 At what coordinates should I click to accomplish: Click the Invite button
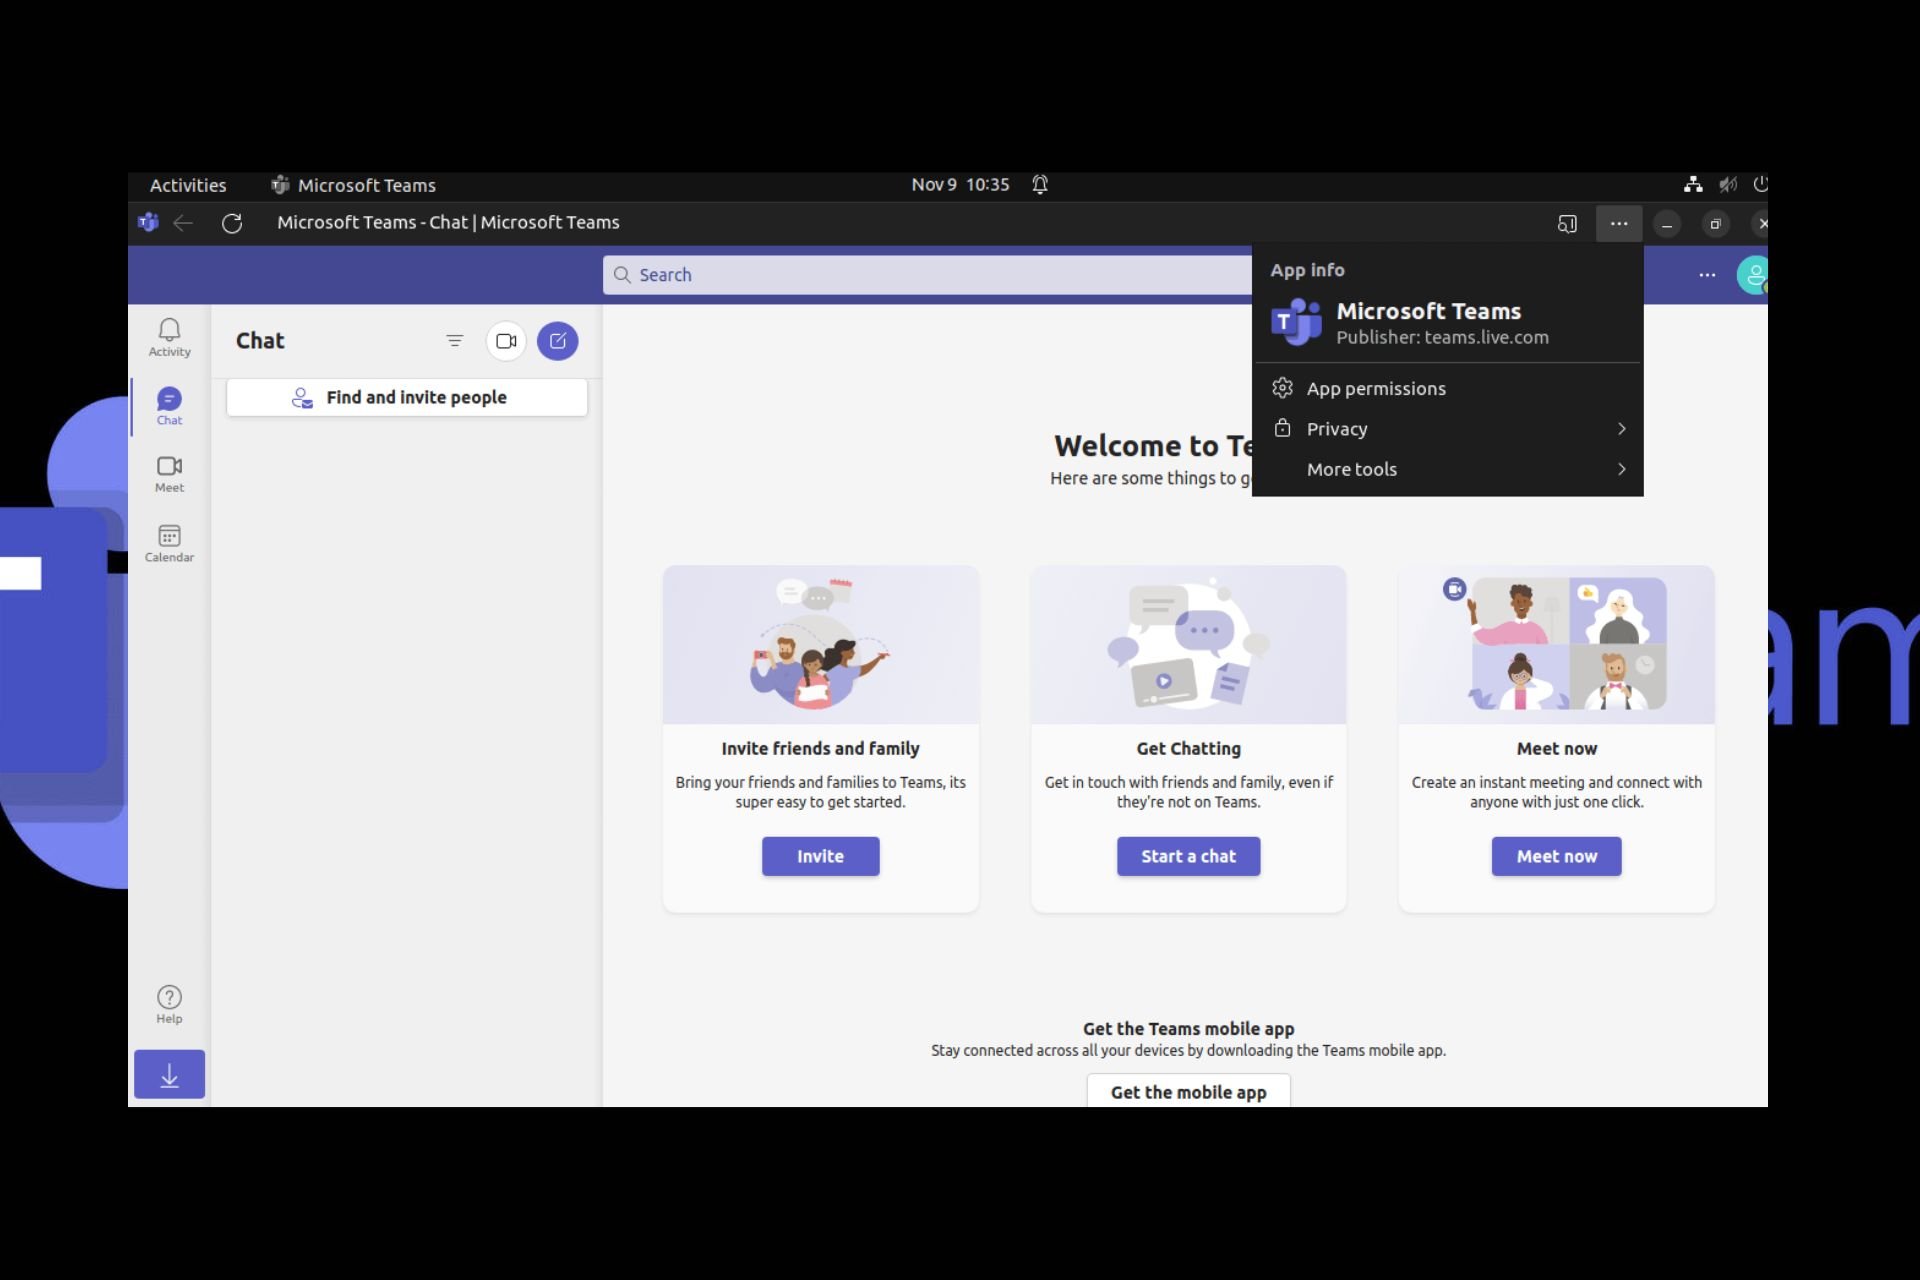[820, 856]
